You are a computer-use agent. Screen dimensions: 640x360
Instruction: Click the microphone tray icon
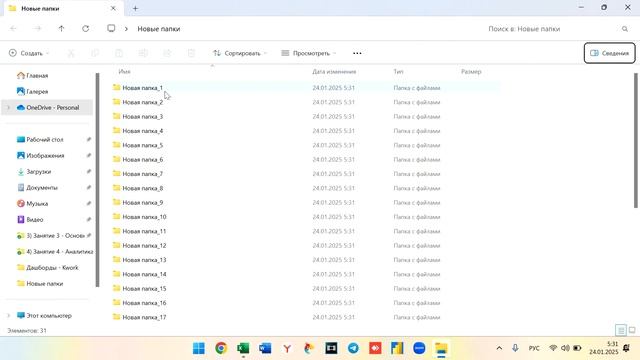coord(515,348)
